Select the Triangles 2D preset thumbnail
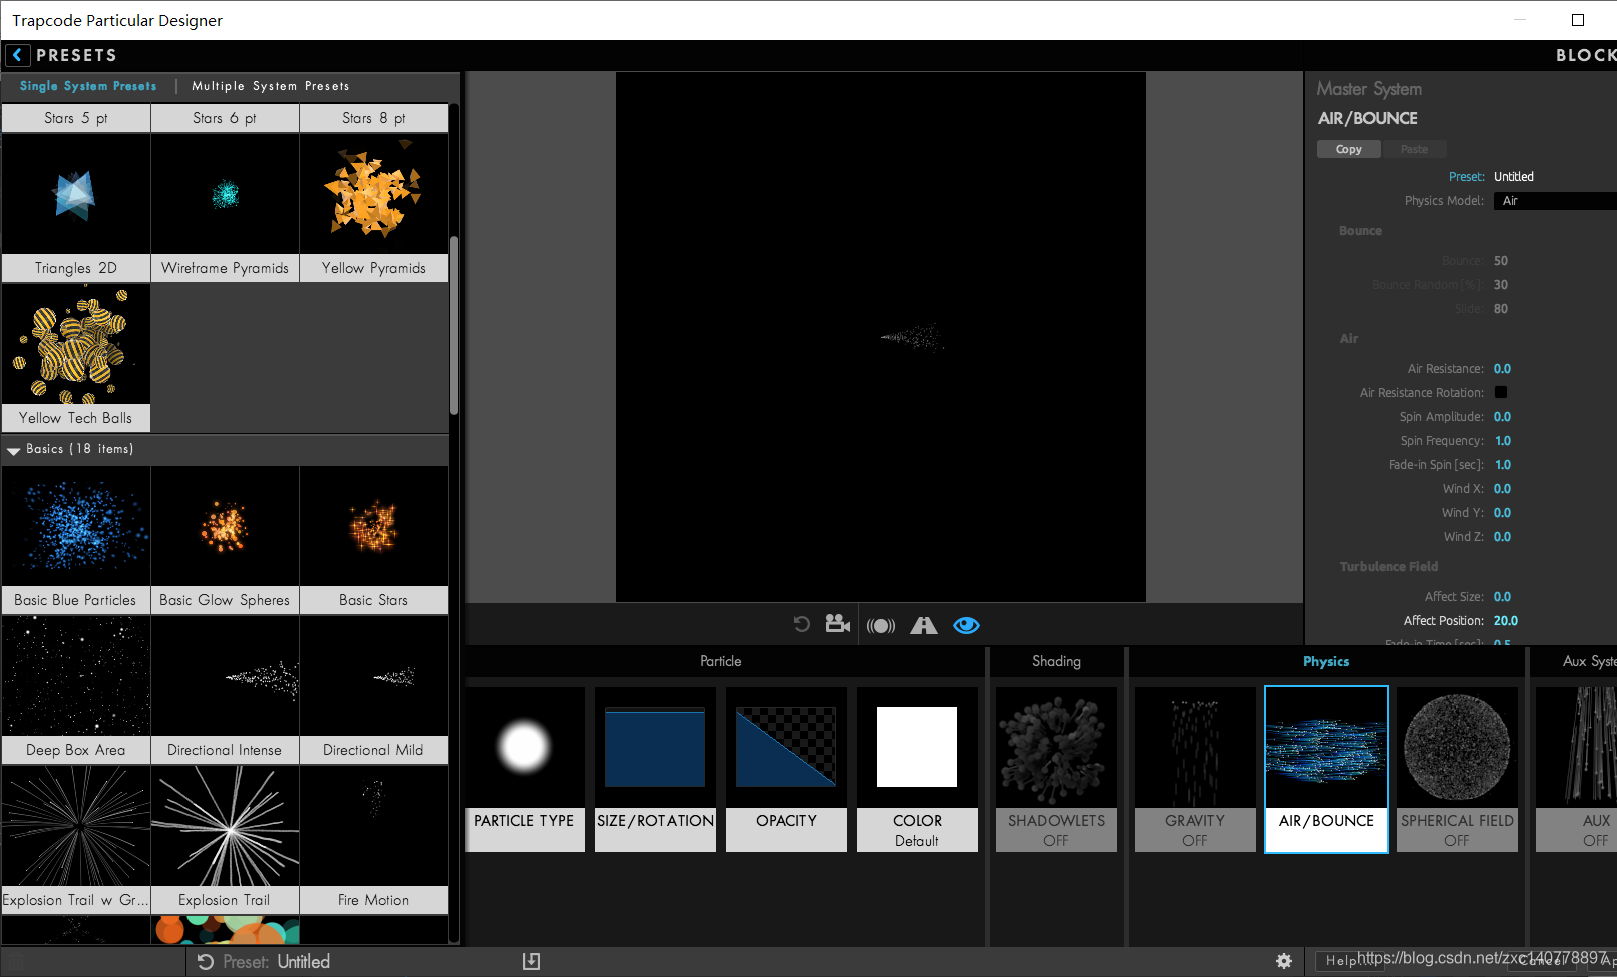 coord(76,207)
